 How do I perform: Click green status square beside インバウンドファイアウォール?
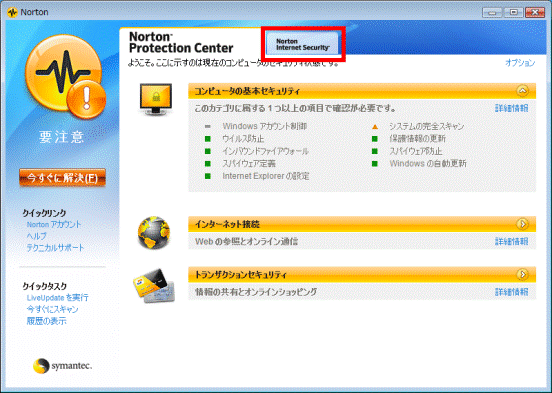pyautogui.click(x=208, y=151)
